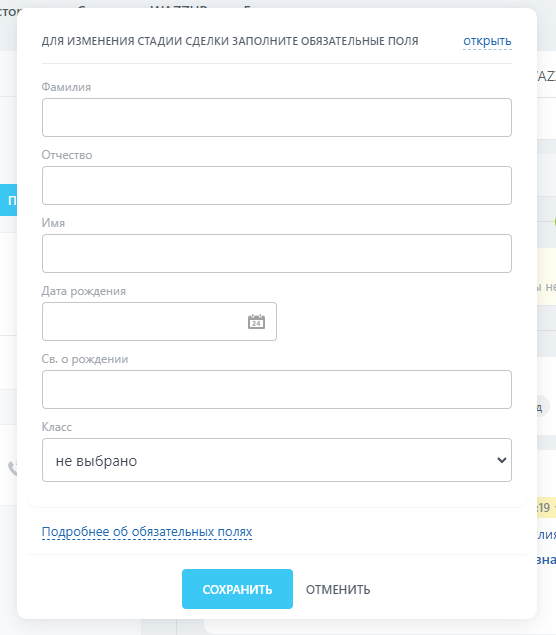Focus the Св. о рождении field
Screen dimensions: 556x635
277,390
